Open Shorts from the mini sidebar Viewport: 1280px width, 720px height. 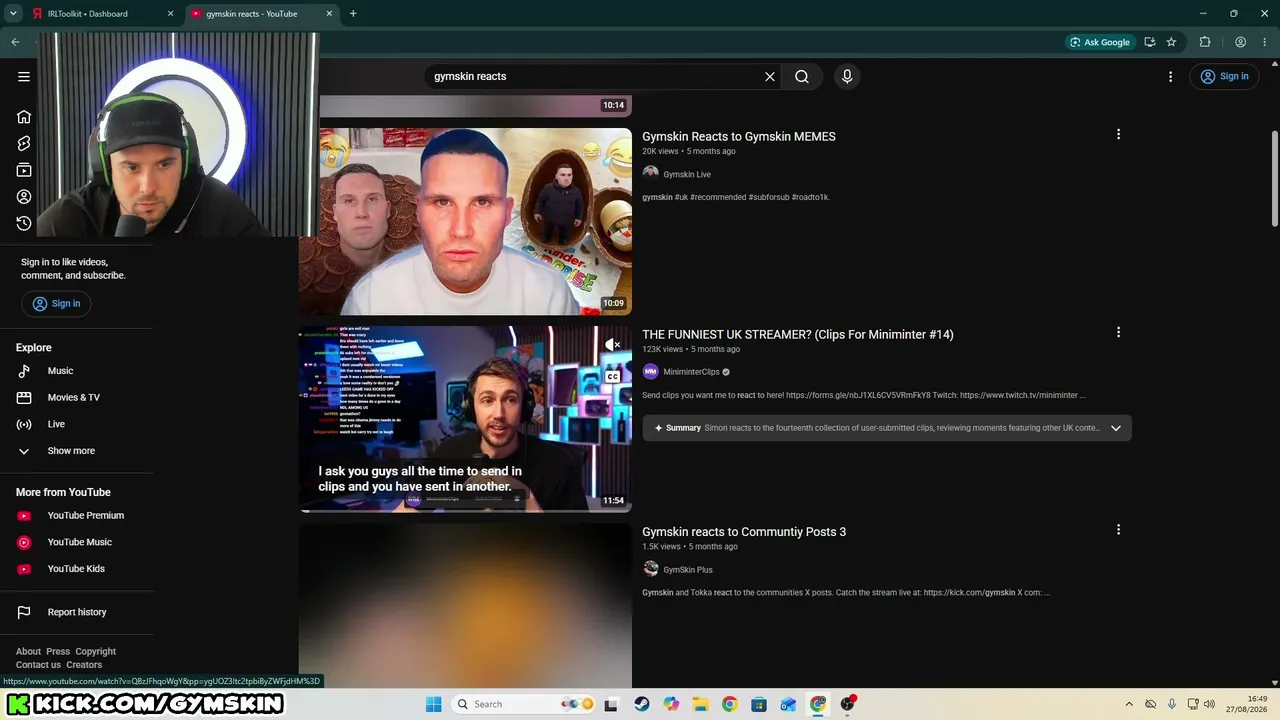[24, 143]
